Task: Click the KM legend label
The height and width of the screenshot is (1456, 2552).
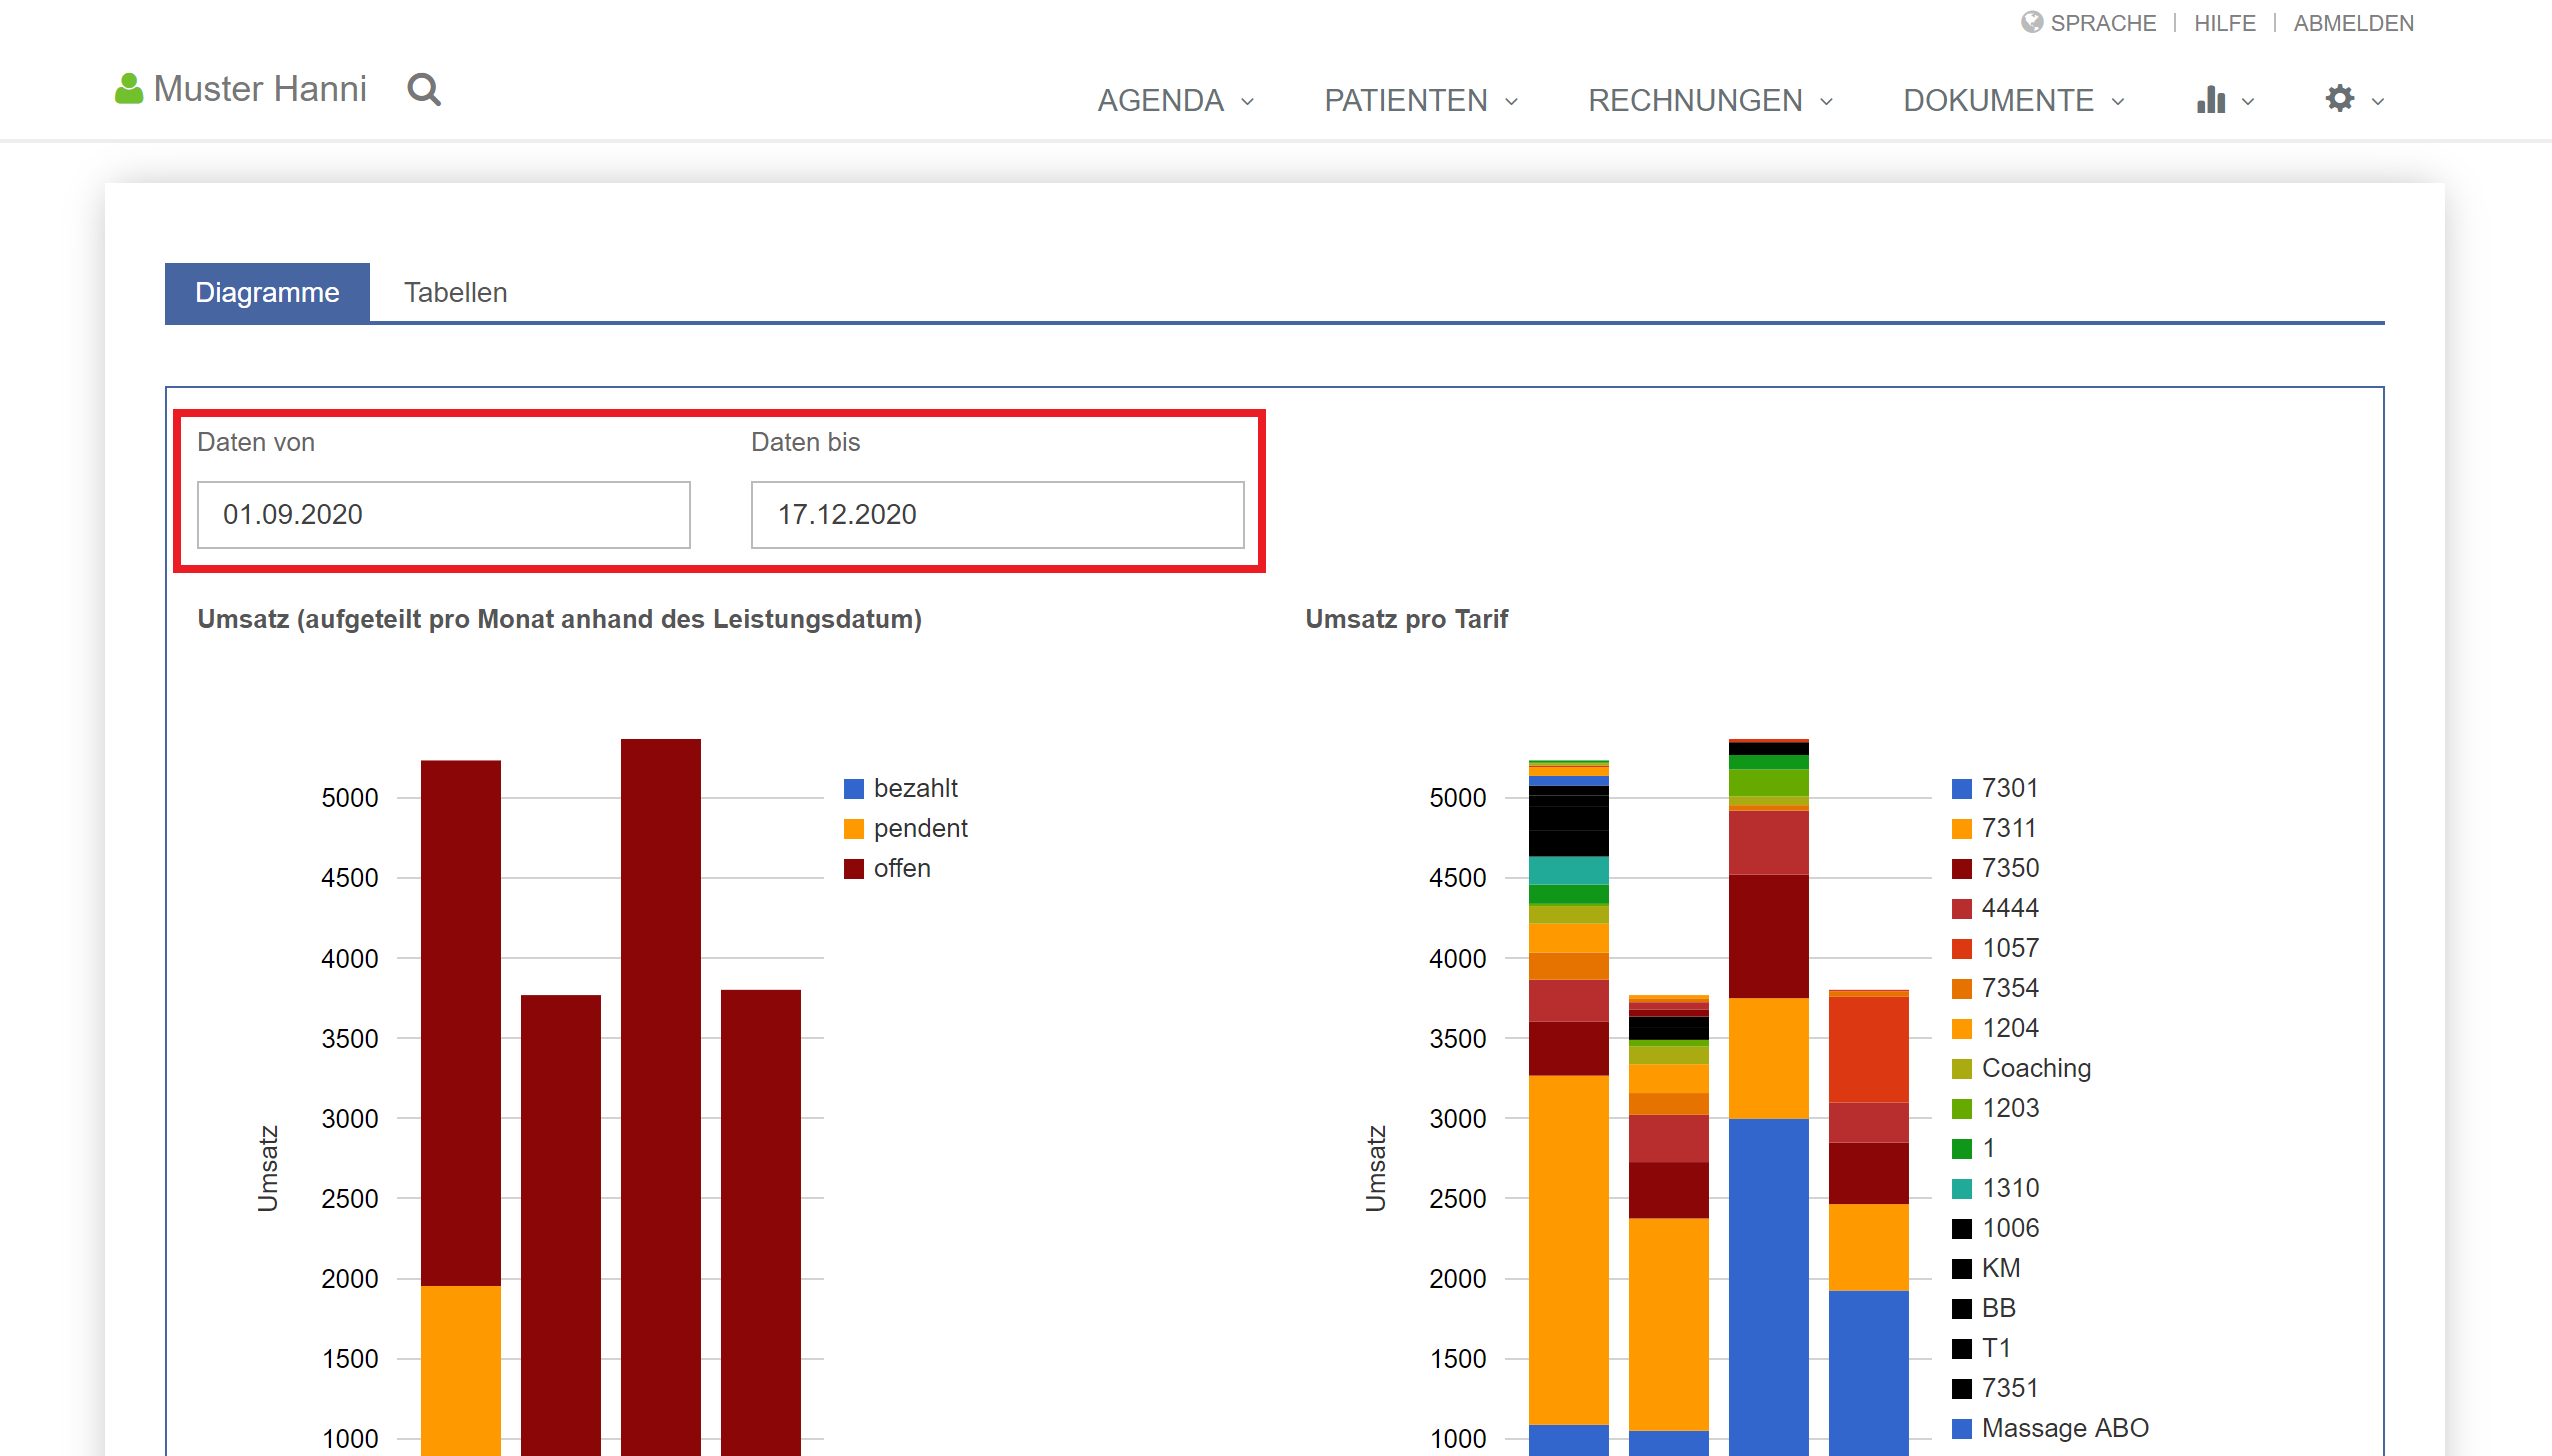Action: click(2001, 1268)
